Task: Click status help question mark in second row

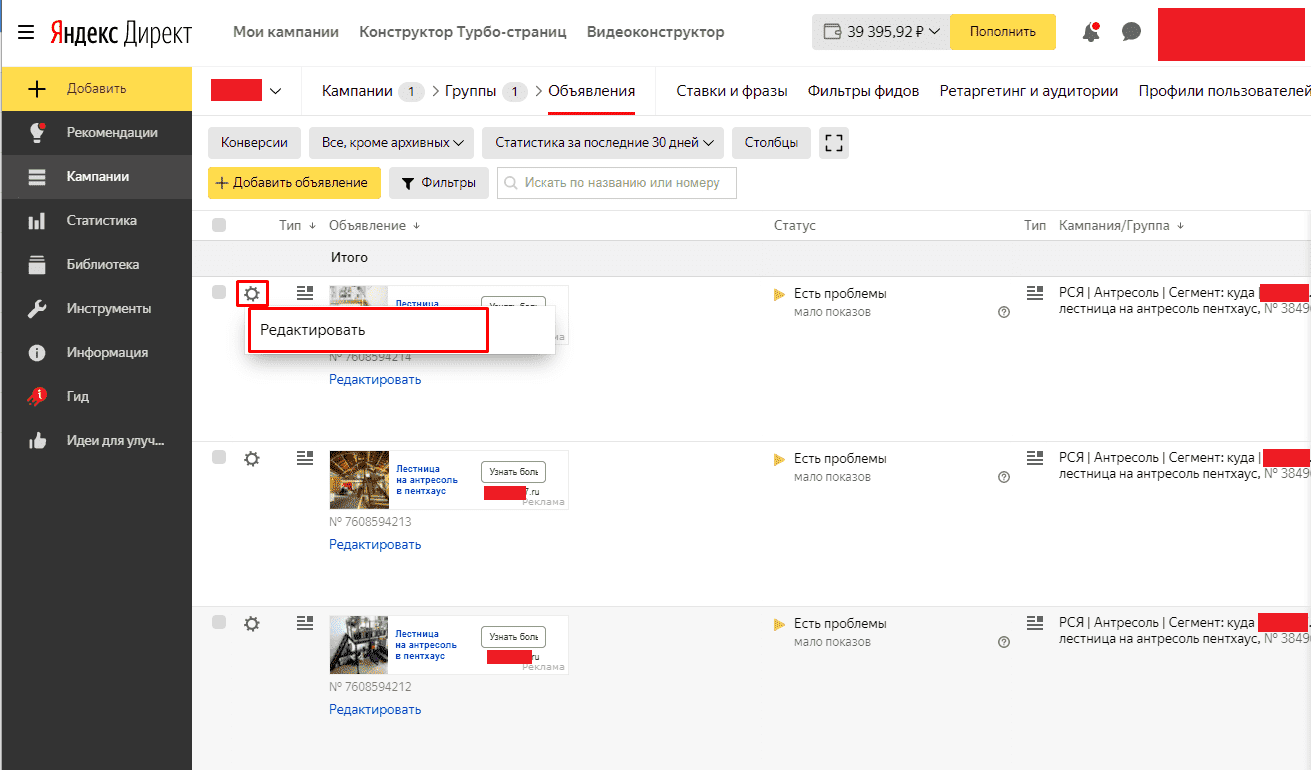Action: (1004, 477)
